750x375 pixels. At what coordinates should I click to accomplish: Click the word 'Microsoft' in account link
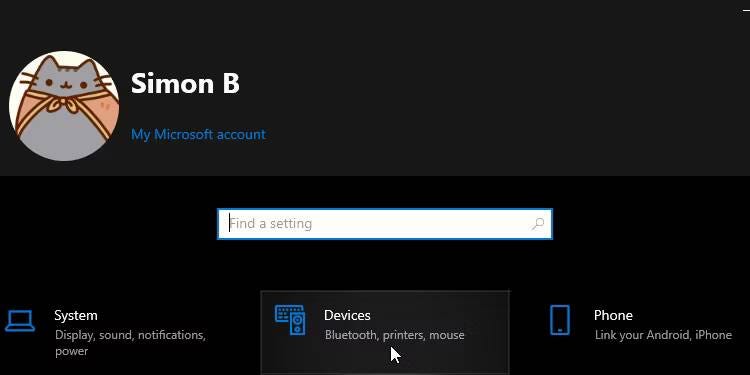click(x=184, y=134)
